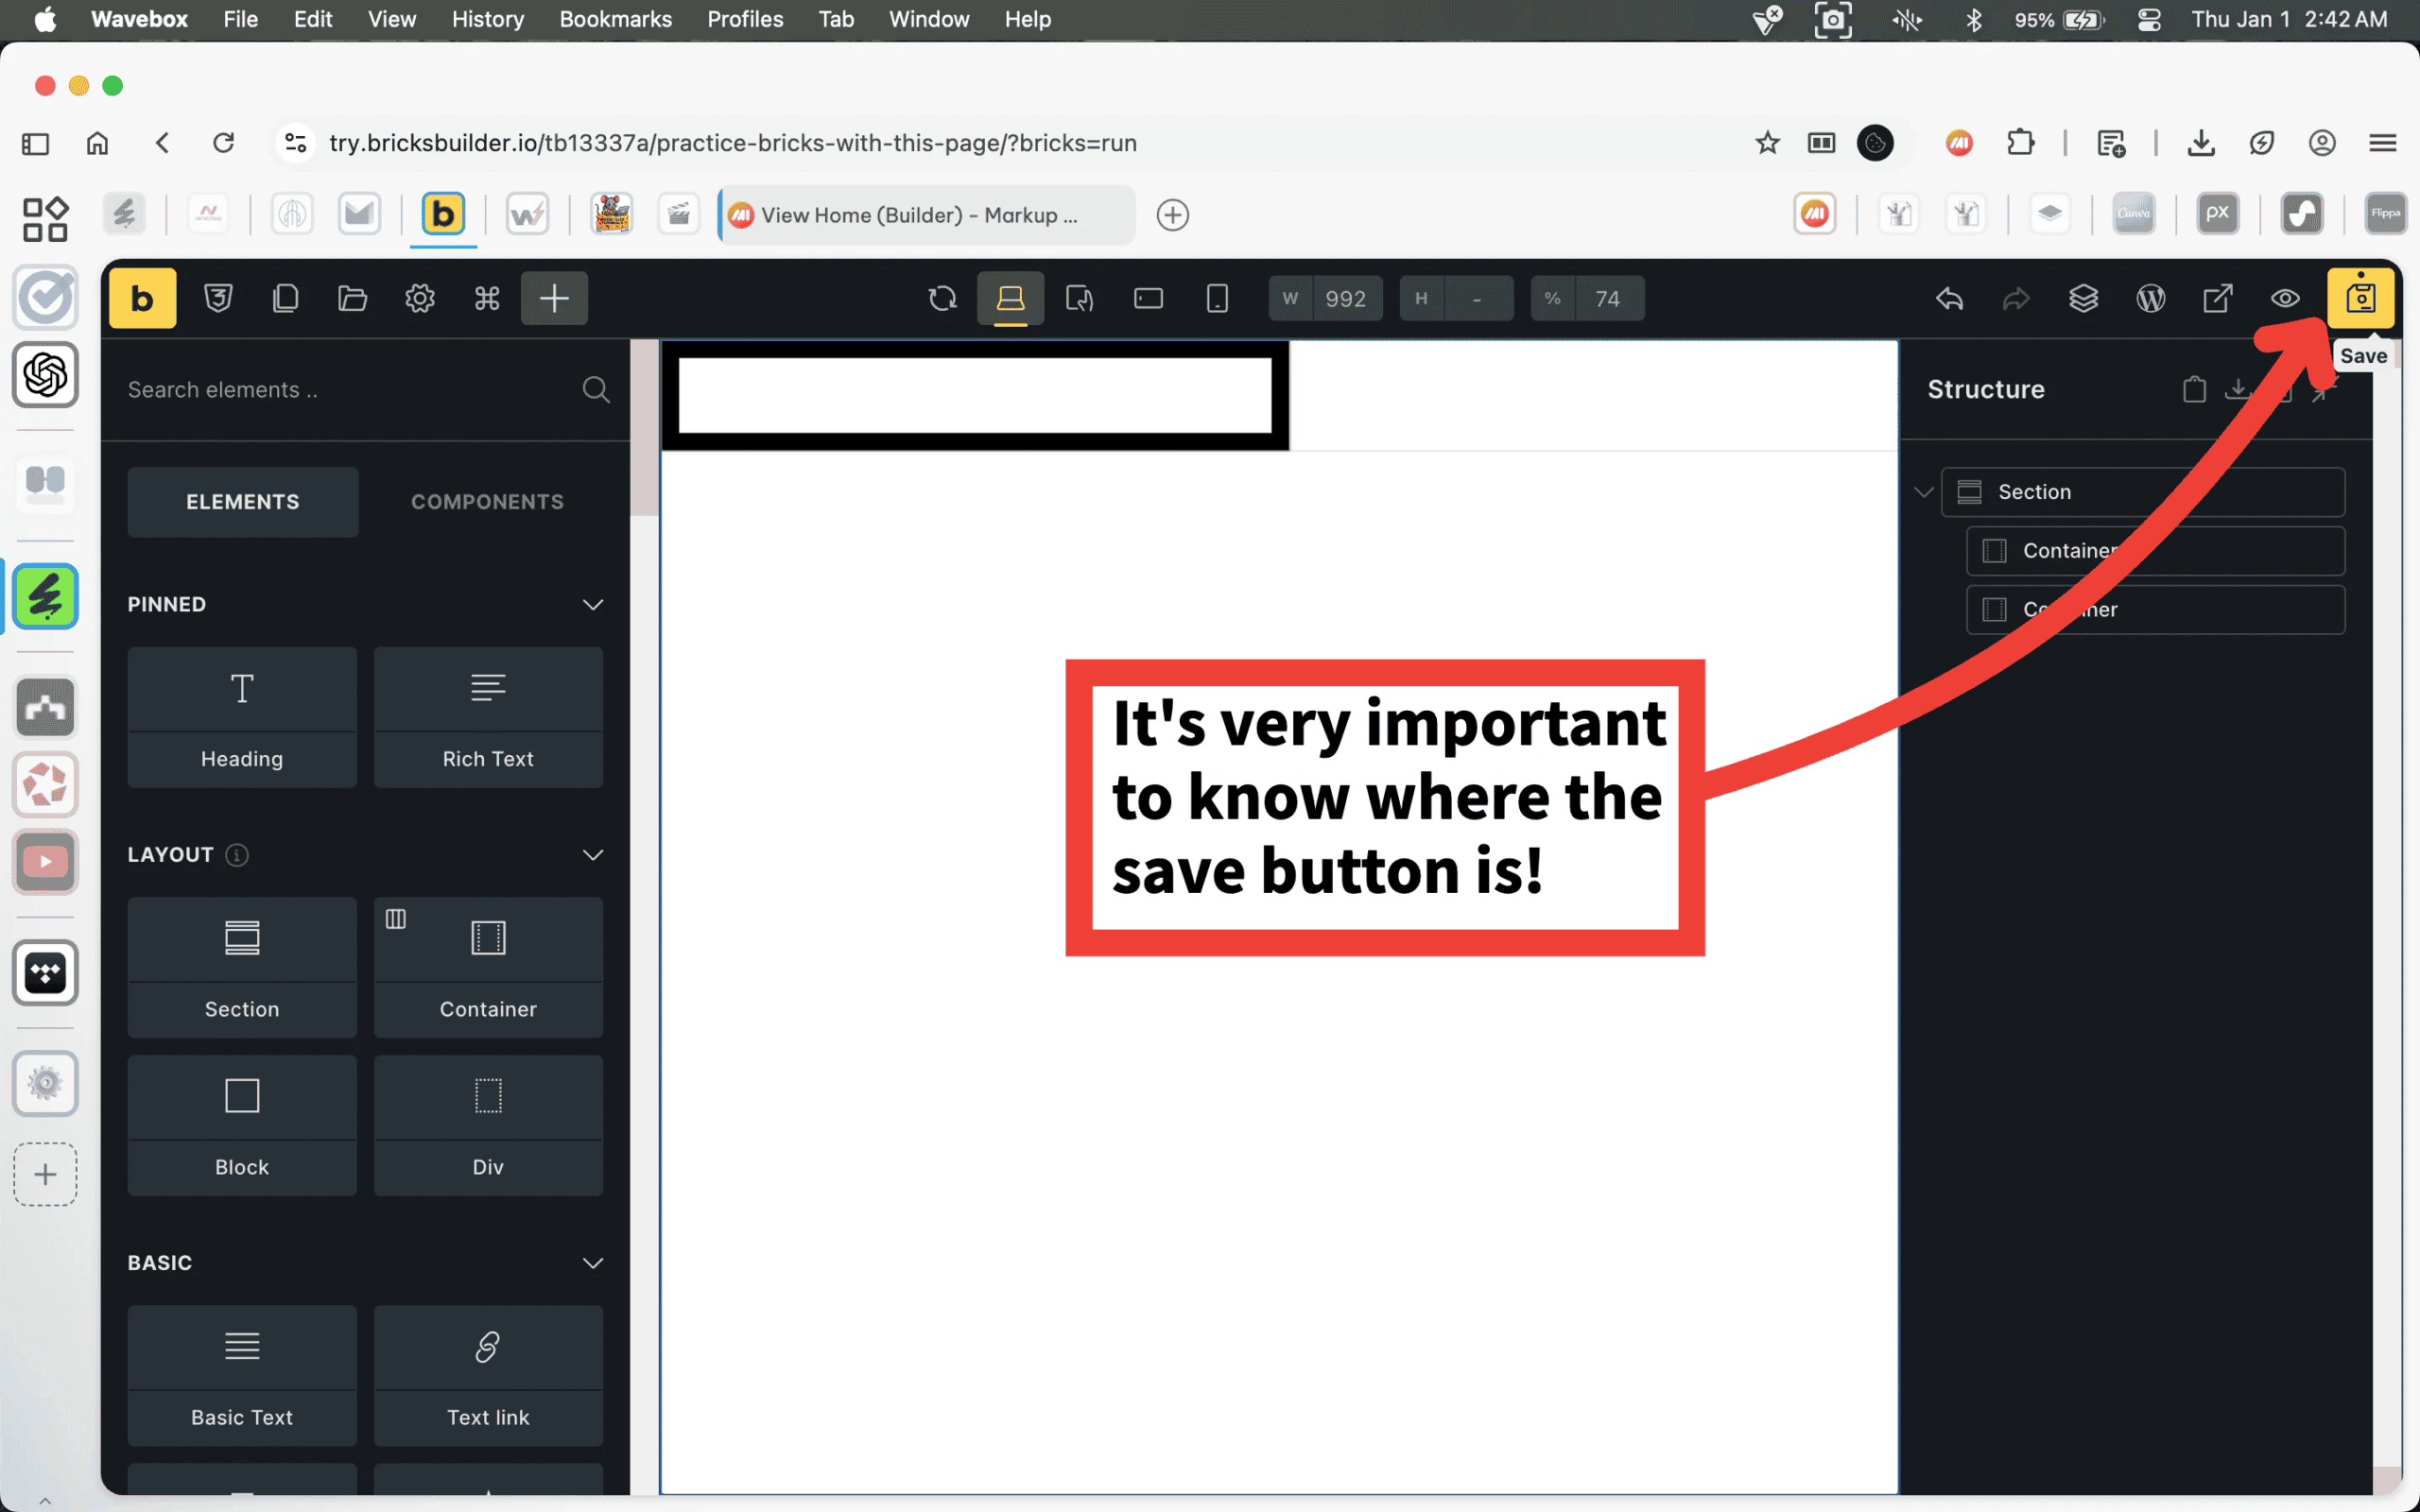Click the WordPress logo icon

point(2150,298)
